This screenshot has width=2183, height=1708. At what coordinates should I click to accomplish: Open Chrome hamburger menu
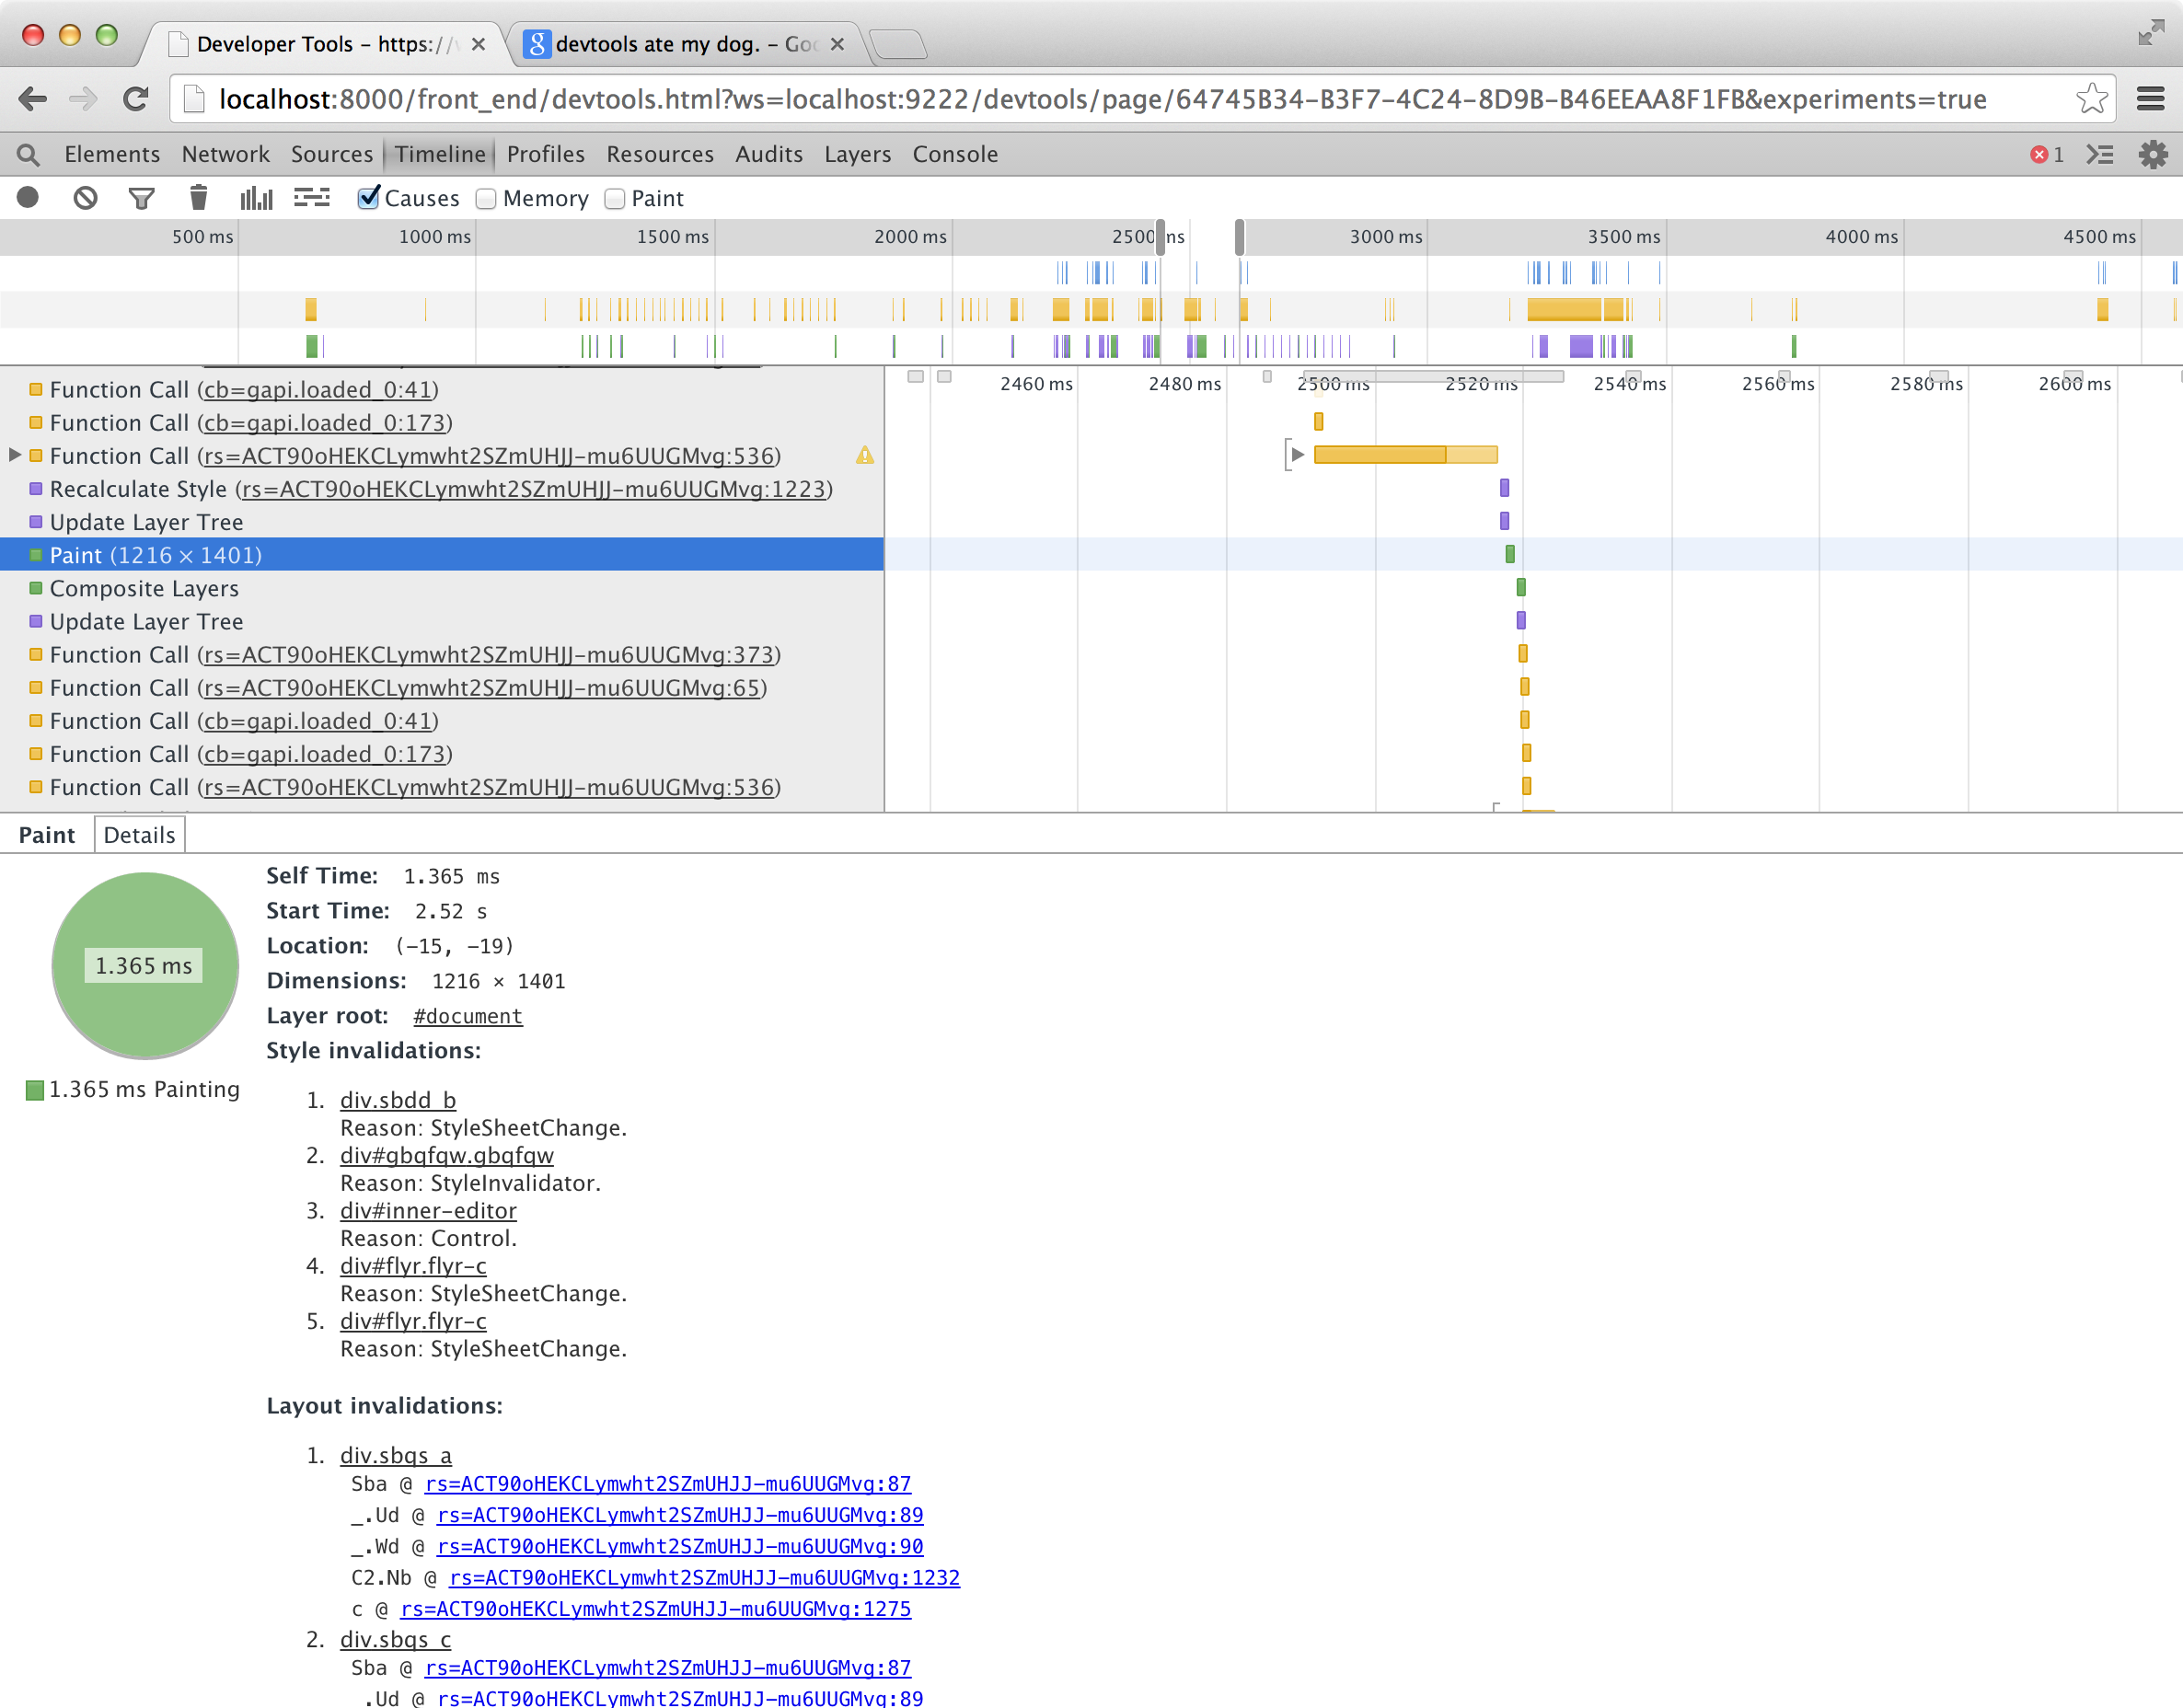coord(2150,98)
